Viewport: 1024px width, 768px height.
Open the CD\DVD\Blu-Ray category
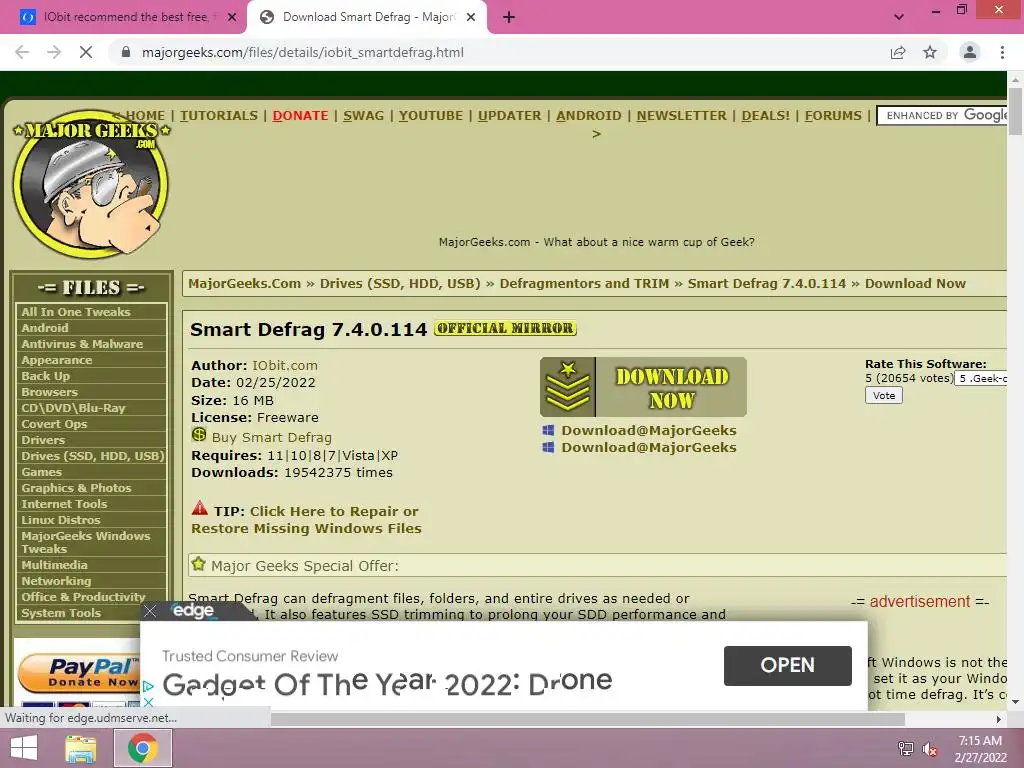pos(91,408)
